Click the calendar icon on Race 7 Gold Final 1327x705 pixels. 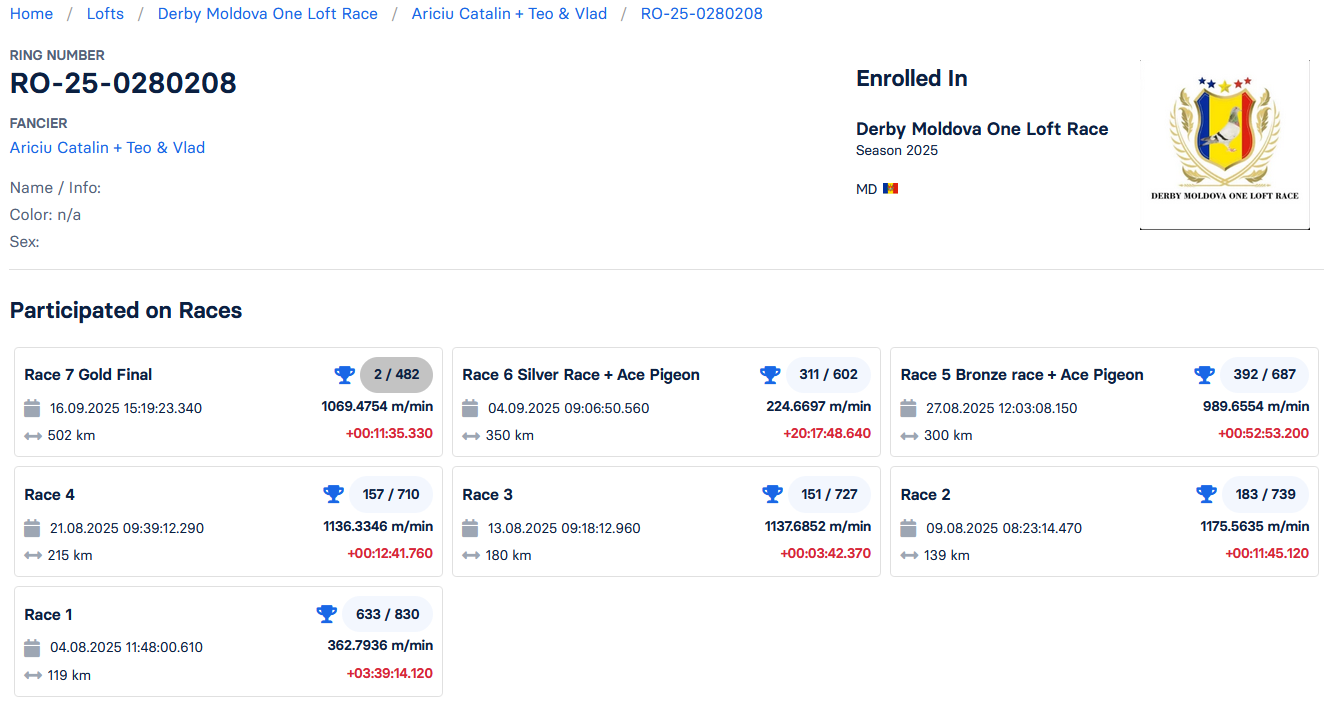pyautogui.click(x=32, y=408)
